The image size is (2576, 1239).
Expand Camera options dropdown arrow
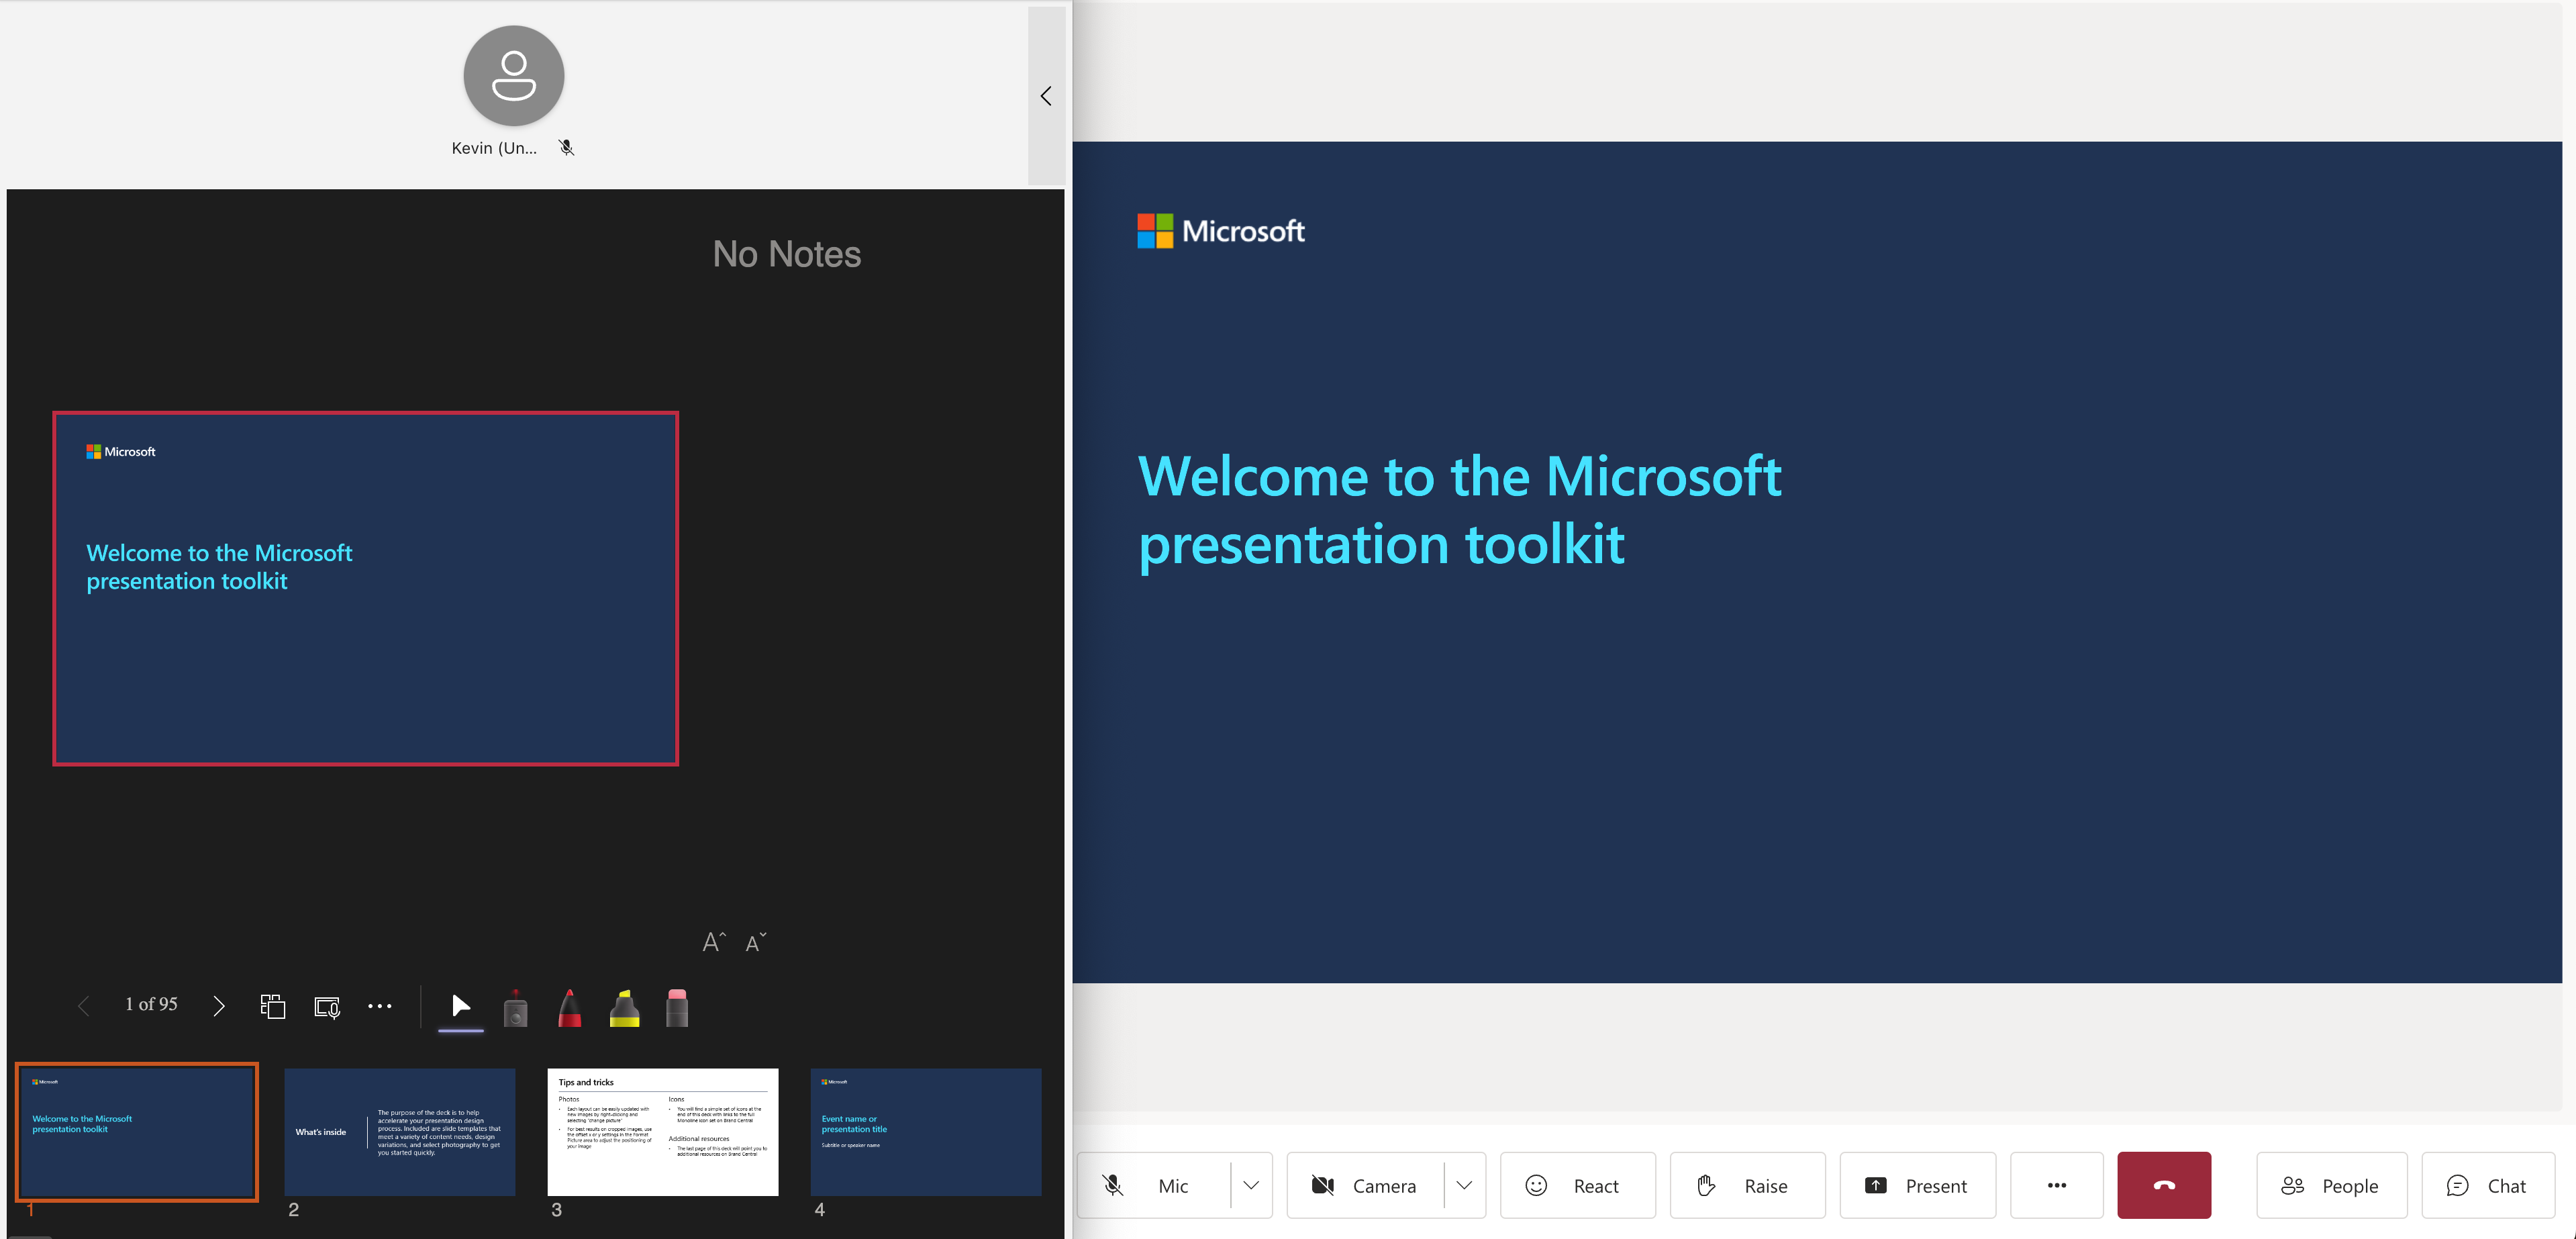tap(1464, 1186)
